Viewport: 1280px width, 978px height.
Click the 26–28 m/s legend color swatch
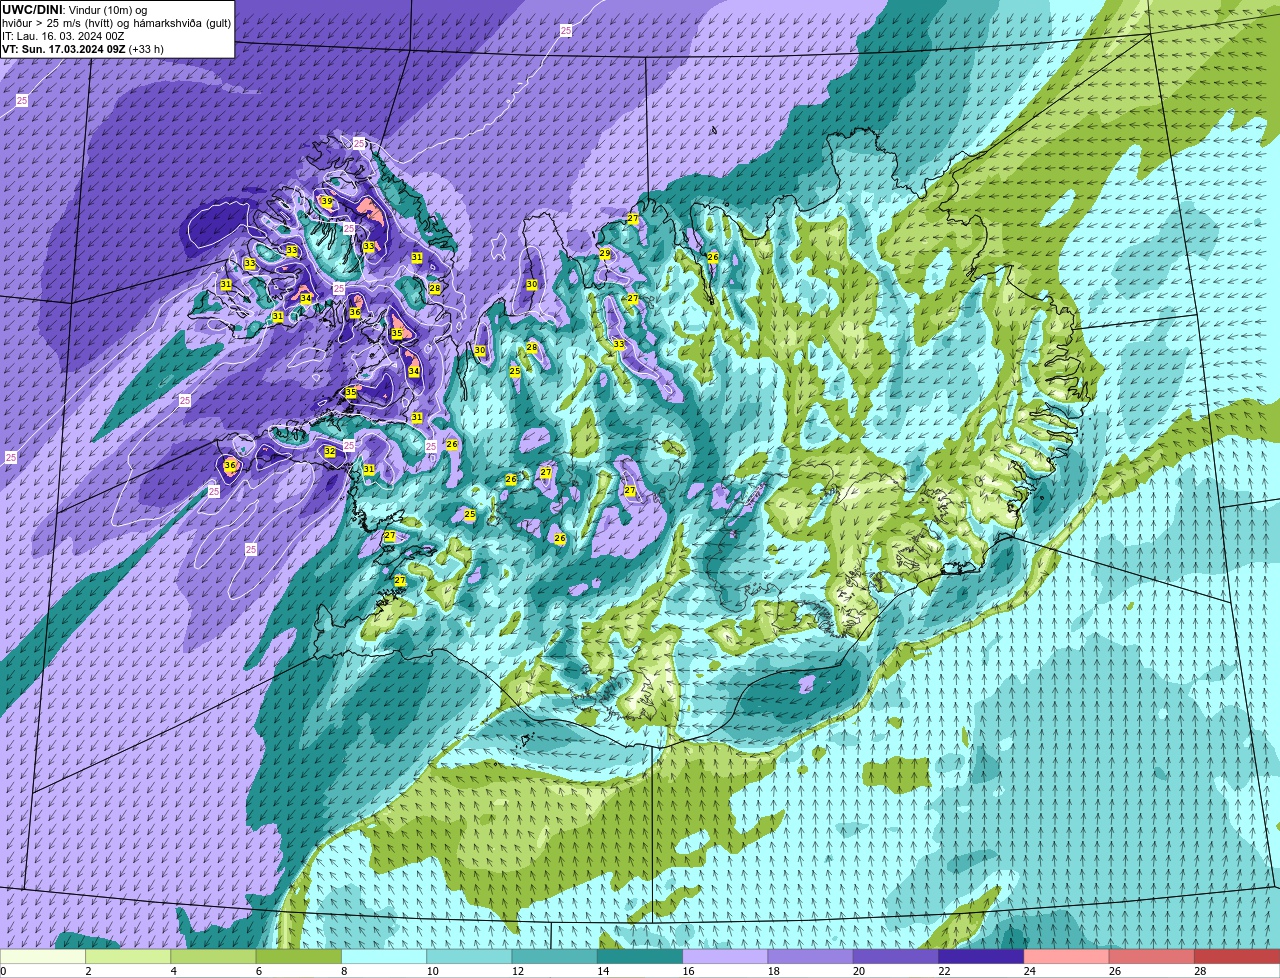[1152, 957]
